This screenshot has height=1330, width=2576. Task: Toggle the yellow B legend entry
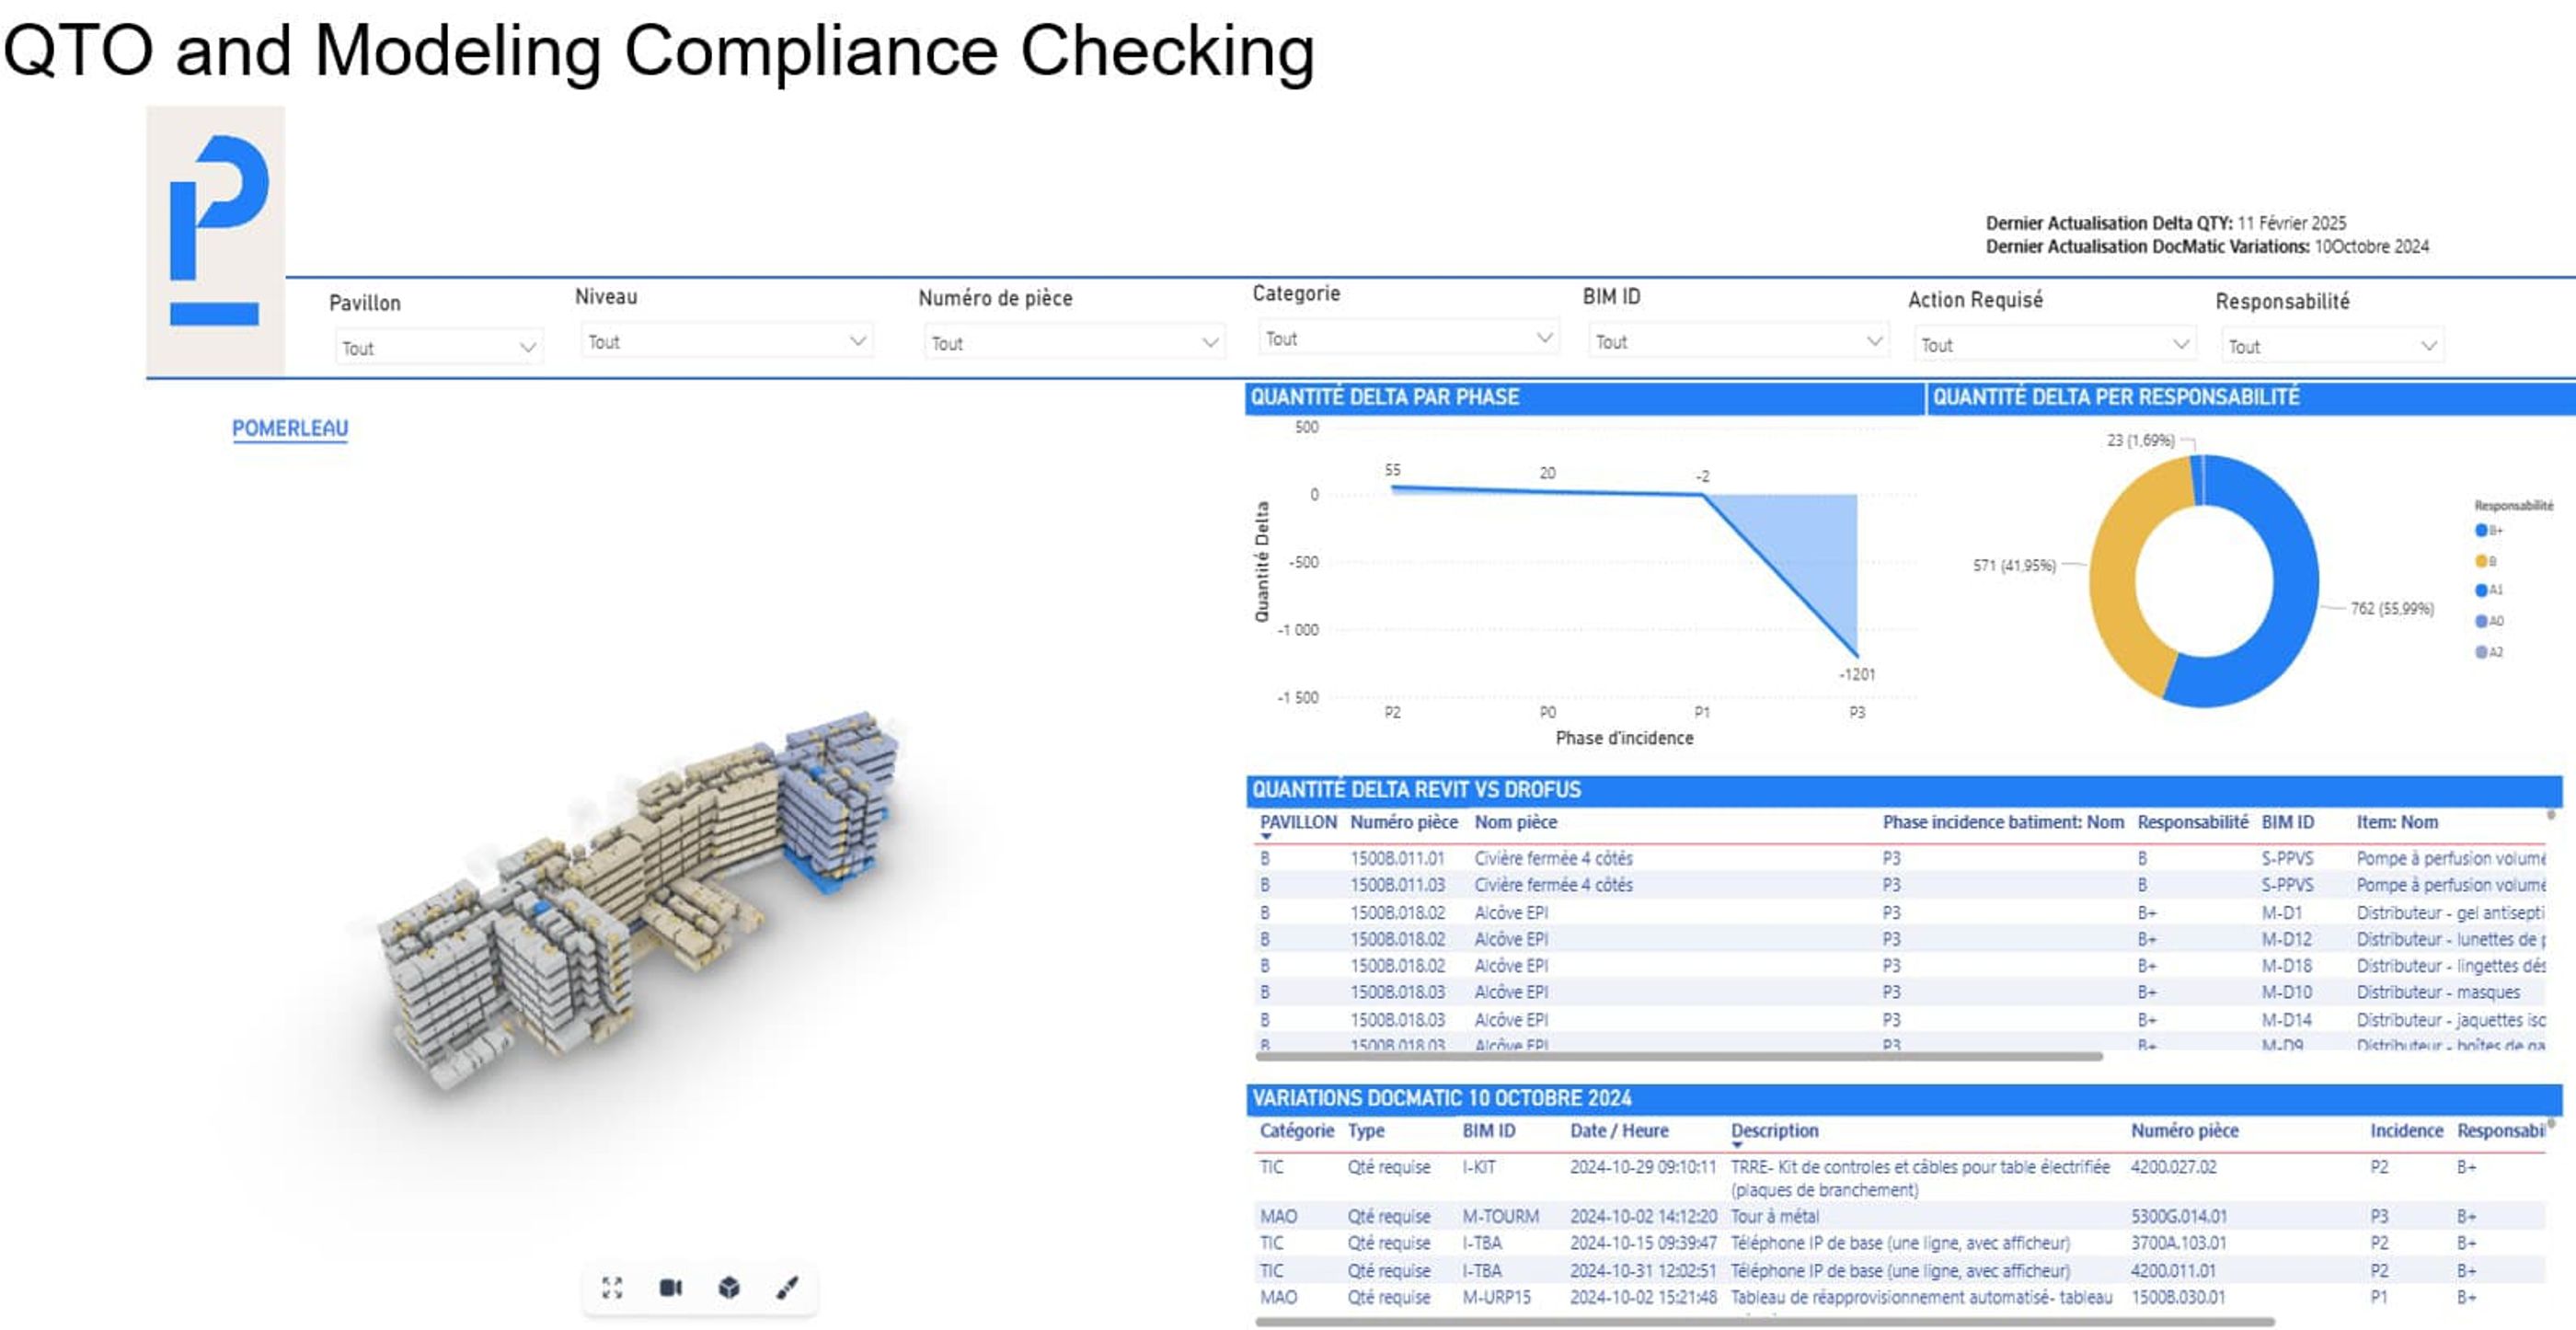point(2481,561)
